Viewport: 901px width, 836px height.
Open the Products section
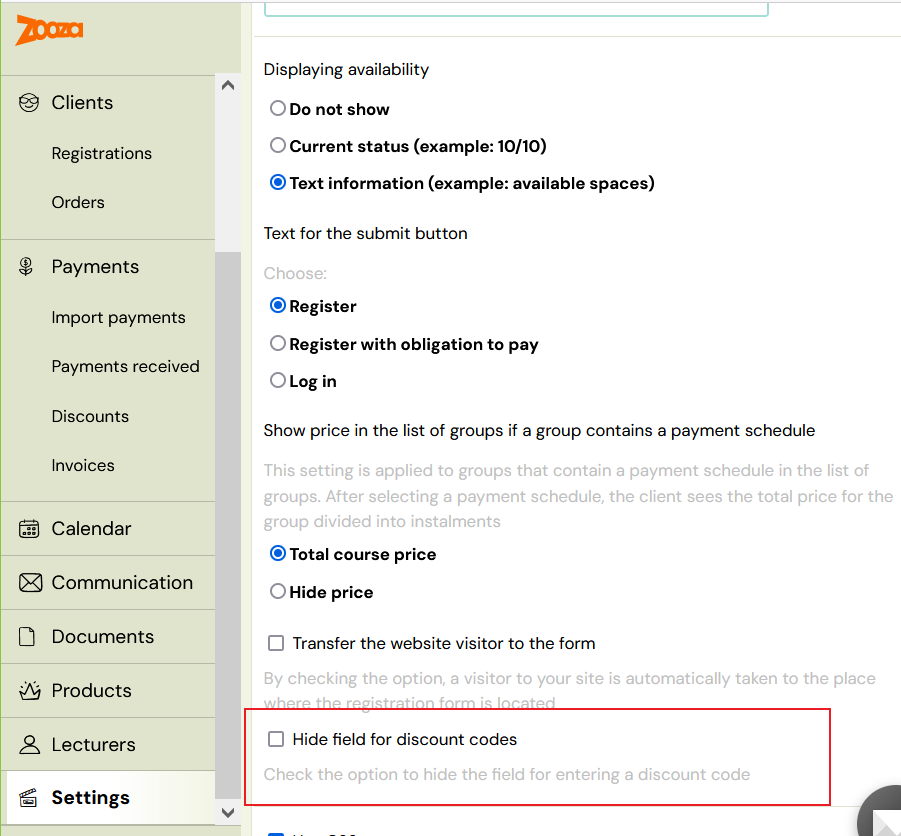(91, 691)
